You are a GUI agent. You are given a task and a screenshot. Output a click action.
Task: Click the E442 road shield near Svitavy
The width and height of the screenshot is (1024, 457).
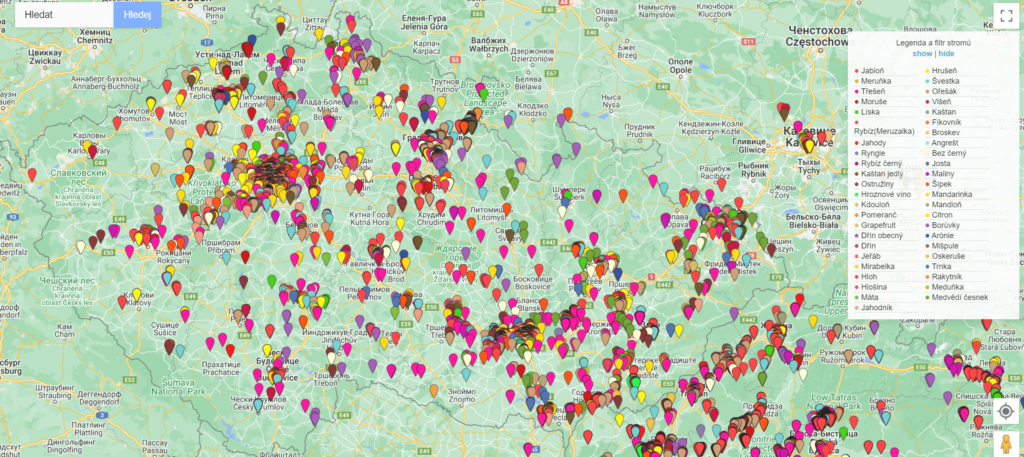click(x=549, y=241)
